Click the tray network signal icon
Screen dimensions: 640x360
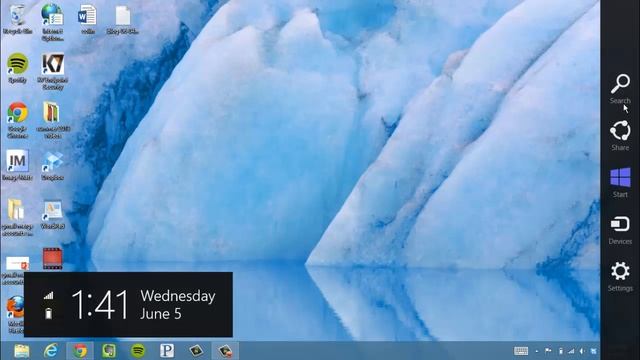(571, 351)
